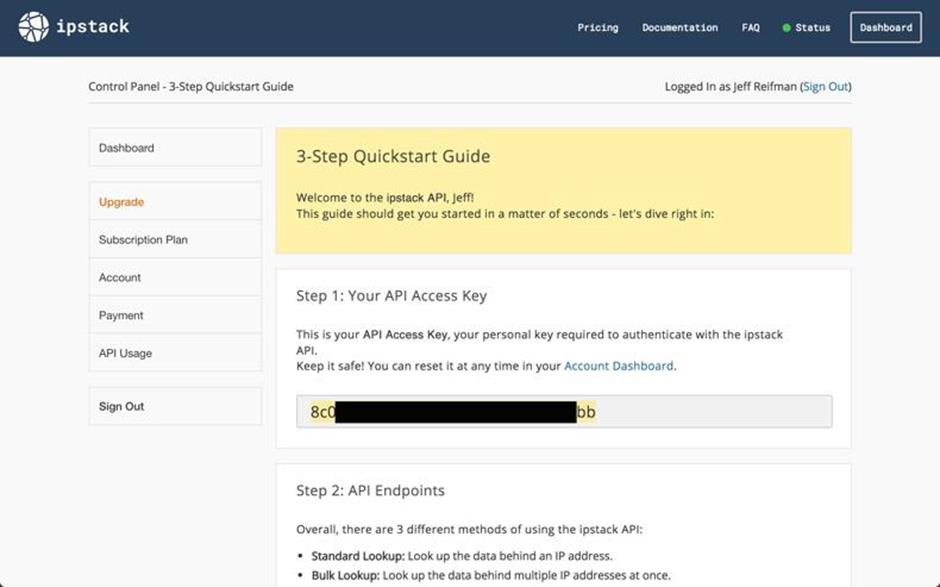Click the green Status indicator dot
940x587 pixels.
pyautogui.click(x=786, y=28)
